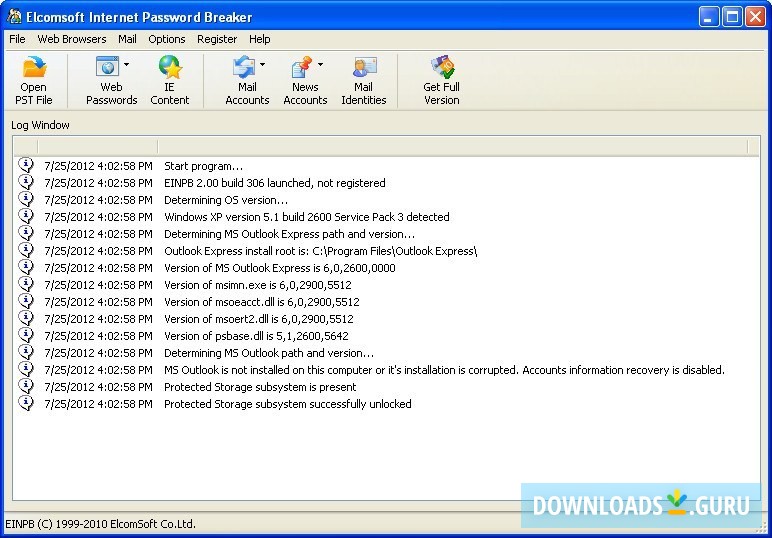Click info icon beside Protected Storage is present row
The image size is (772, 538).
[x=26, y=386]
